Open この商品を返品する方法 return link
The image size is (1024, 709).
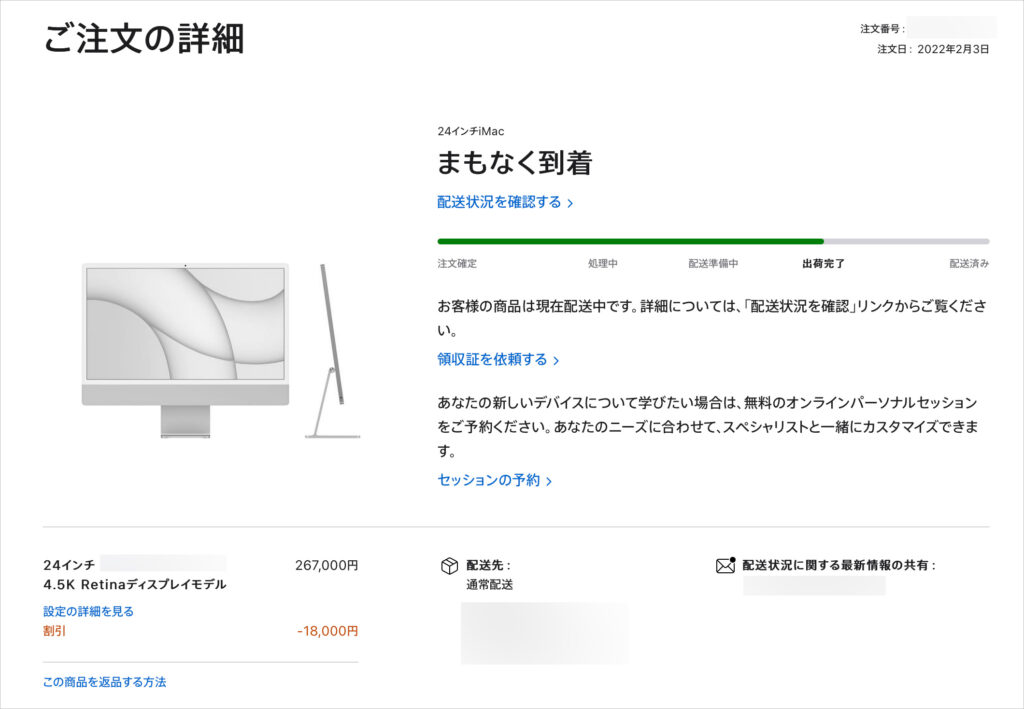click(104, 682)
